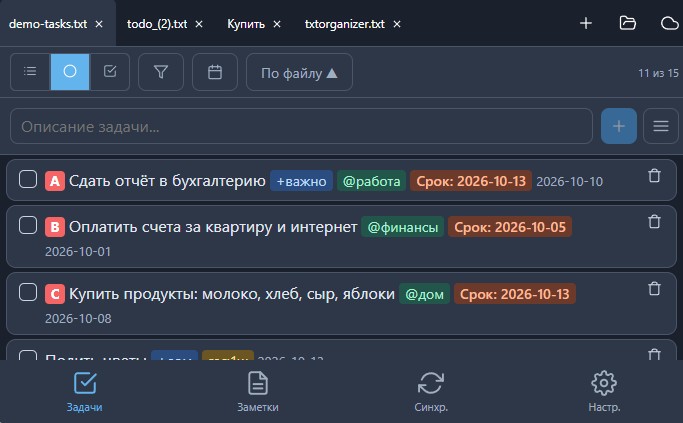Open the hamburger menu beside add button
Viewport: 683px width, 423px height.
click(661, 126)
